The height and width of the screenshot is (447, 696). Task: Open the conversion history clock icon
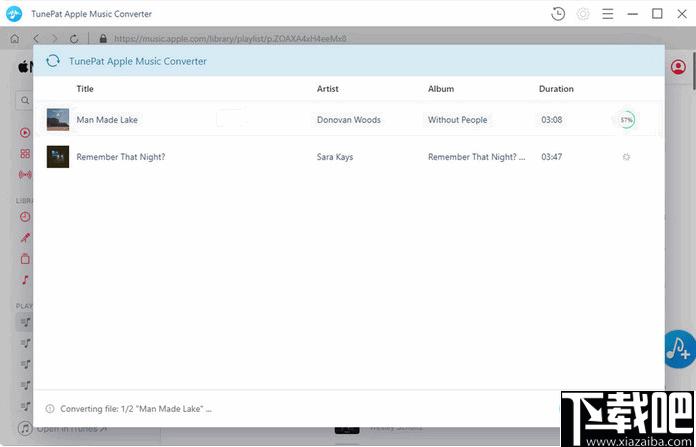[558, 14]
